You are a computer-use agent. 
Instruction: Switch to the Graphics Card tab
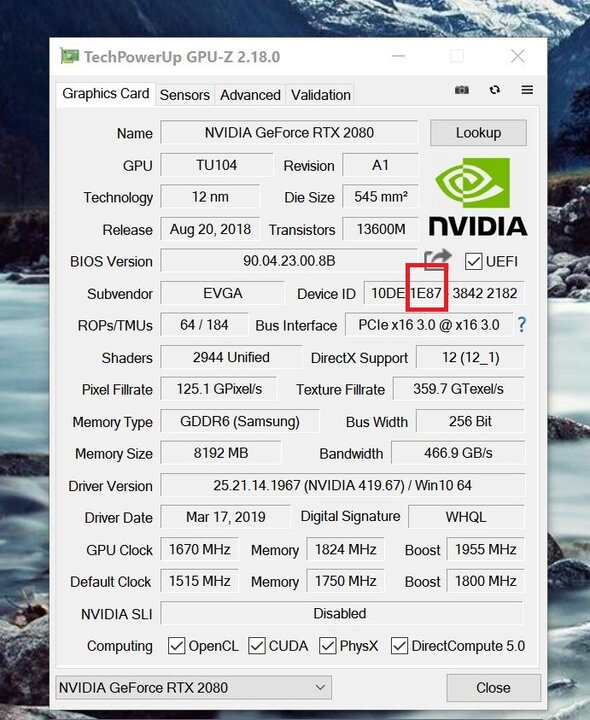(106, 94)
